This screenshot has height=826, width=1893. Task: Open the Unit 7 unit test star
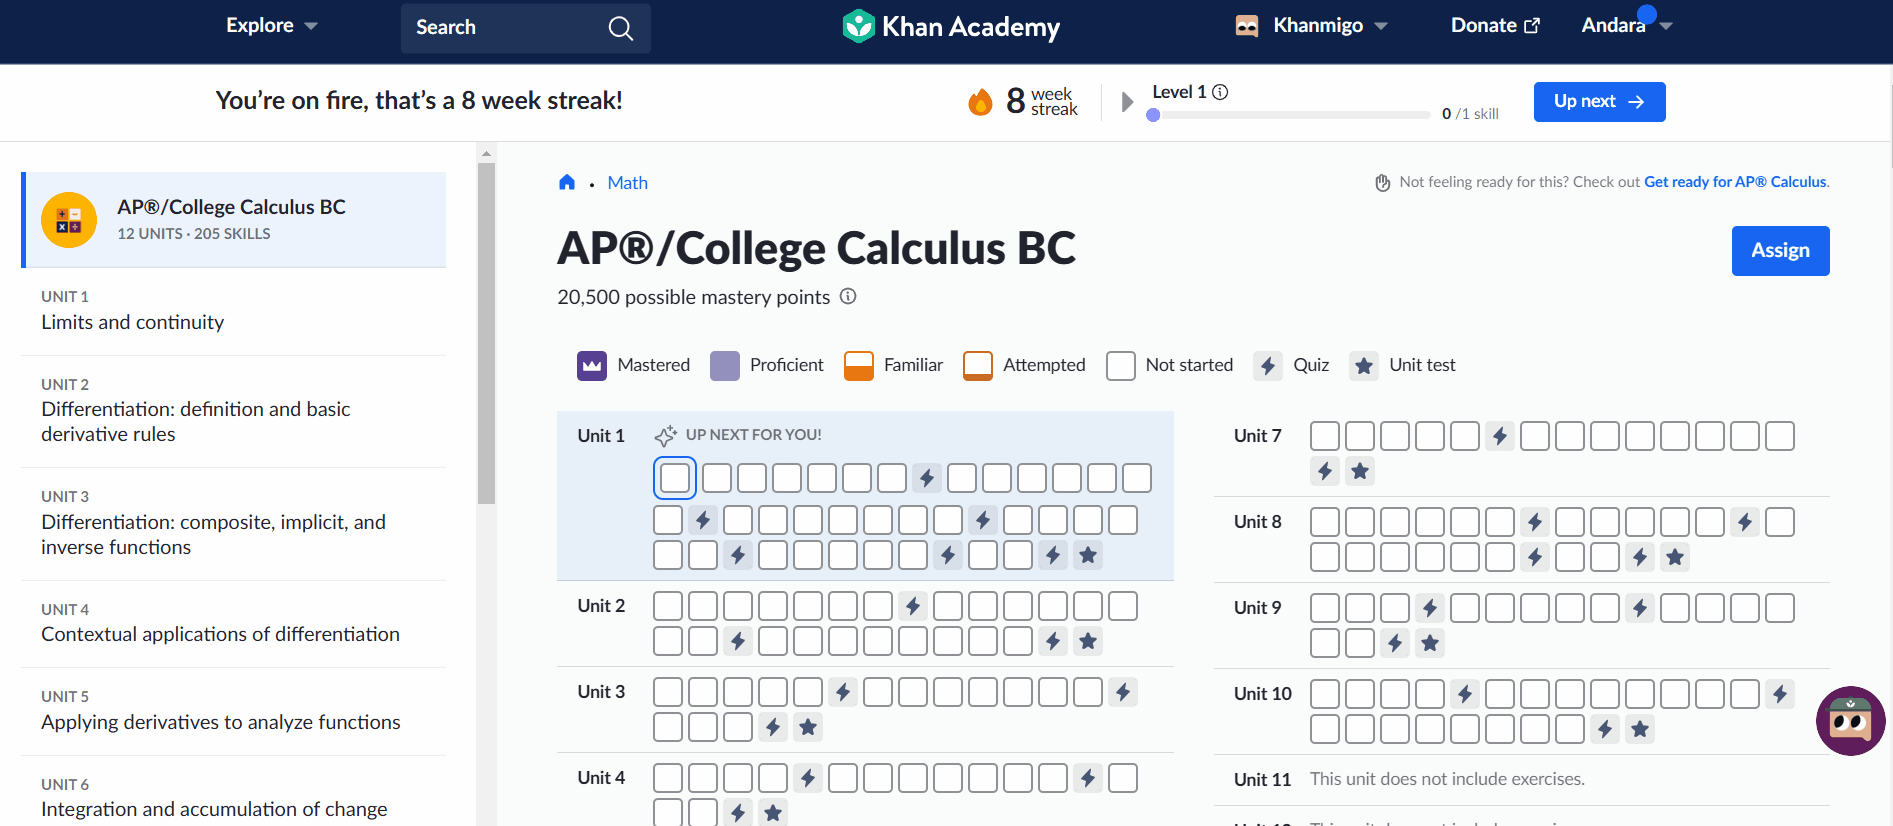[1360, 471]
